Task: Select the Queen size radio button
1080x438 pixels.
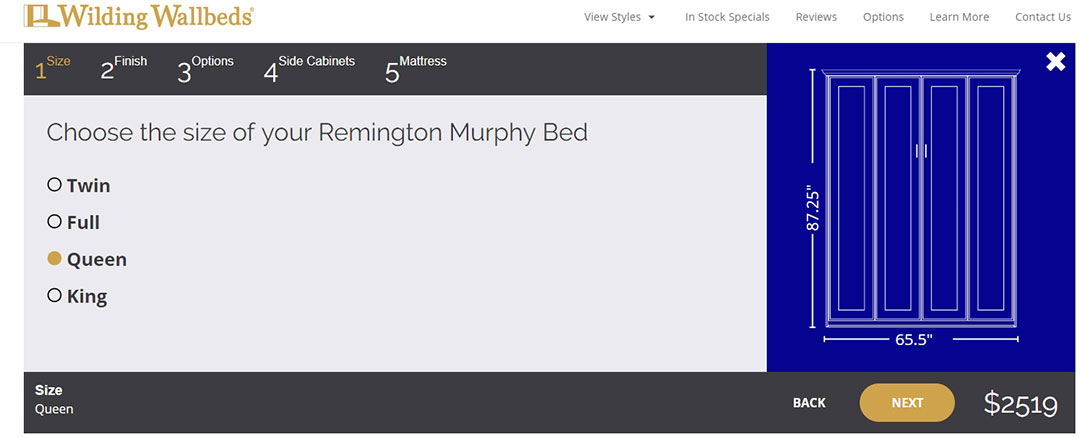Action: click(55, 259)
